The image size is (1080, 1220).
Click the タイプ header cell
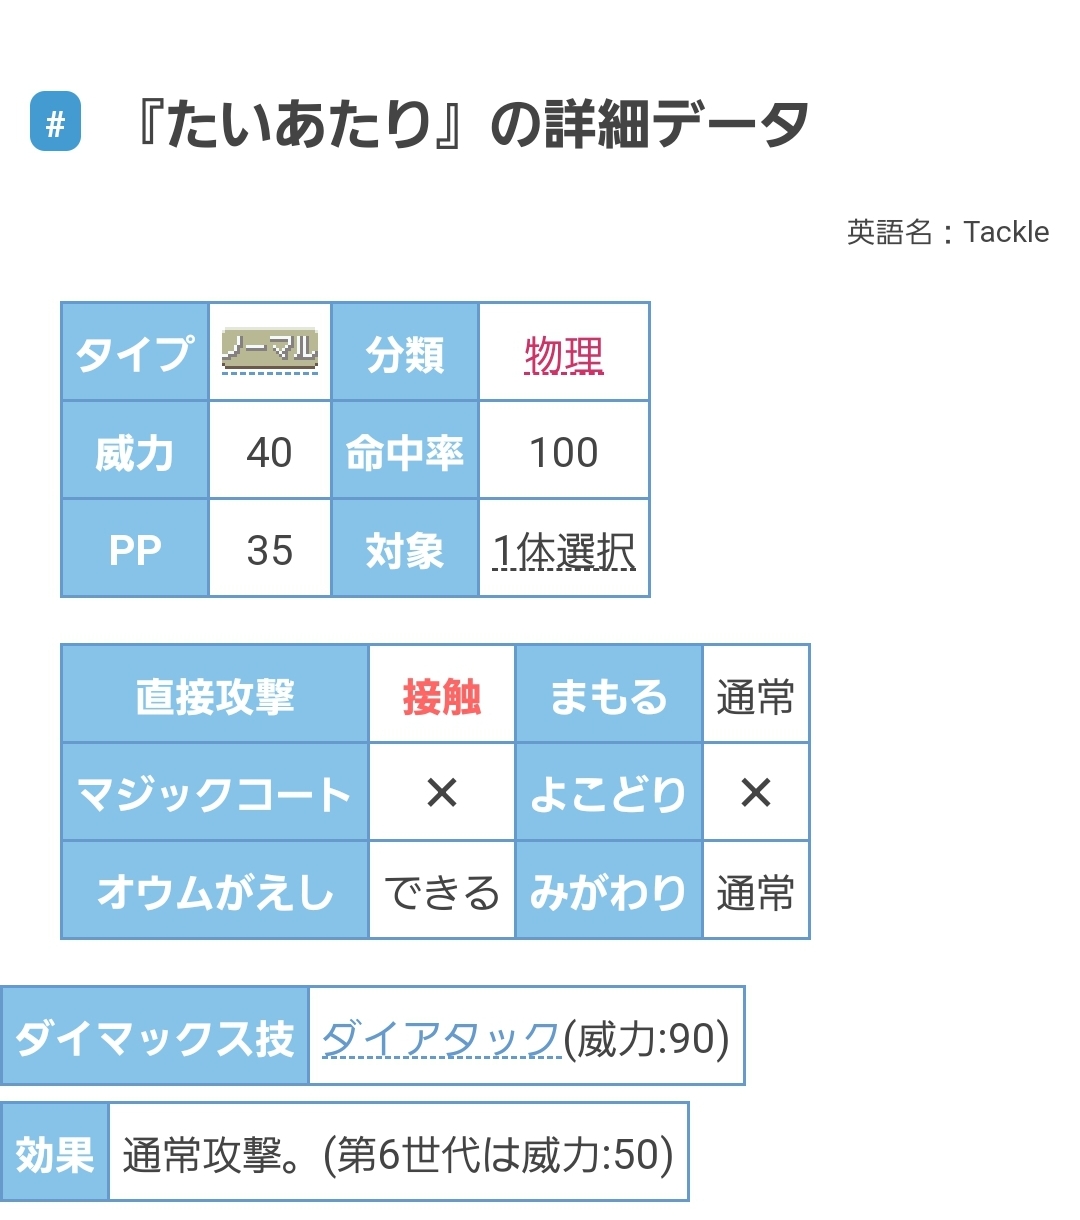pos(135,354)
